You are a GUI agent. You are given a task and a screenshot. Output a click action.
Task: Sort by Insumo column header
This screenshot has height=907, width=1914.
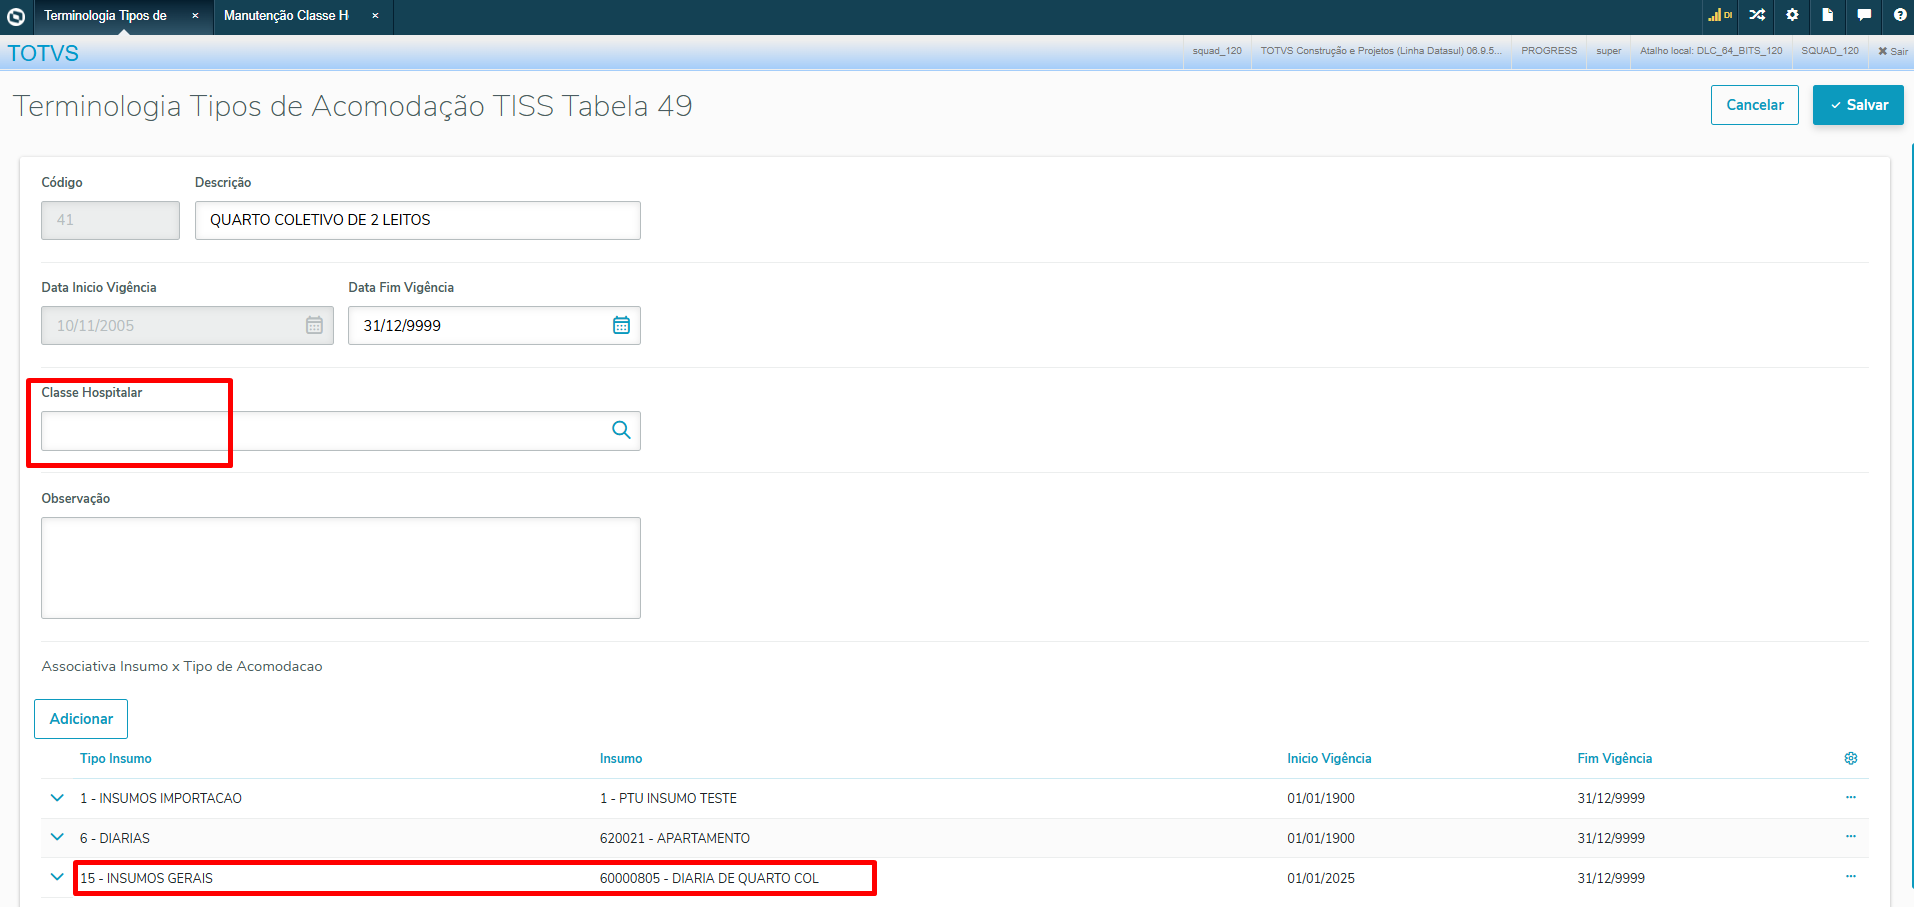[621, 759]
